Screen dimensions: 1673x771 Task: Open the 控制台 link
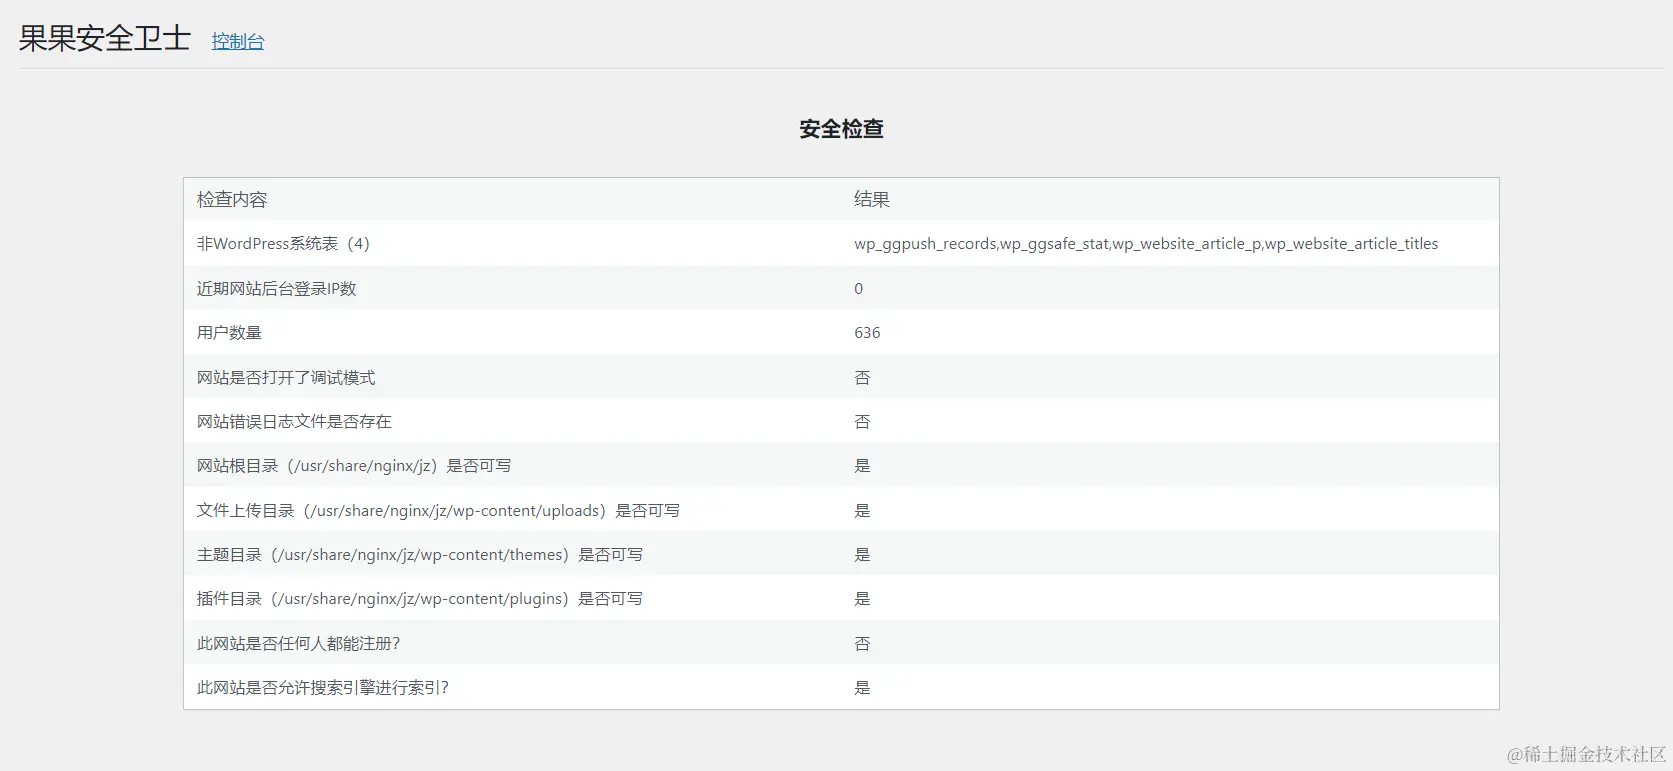tap(238, 41)
